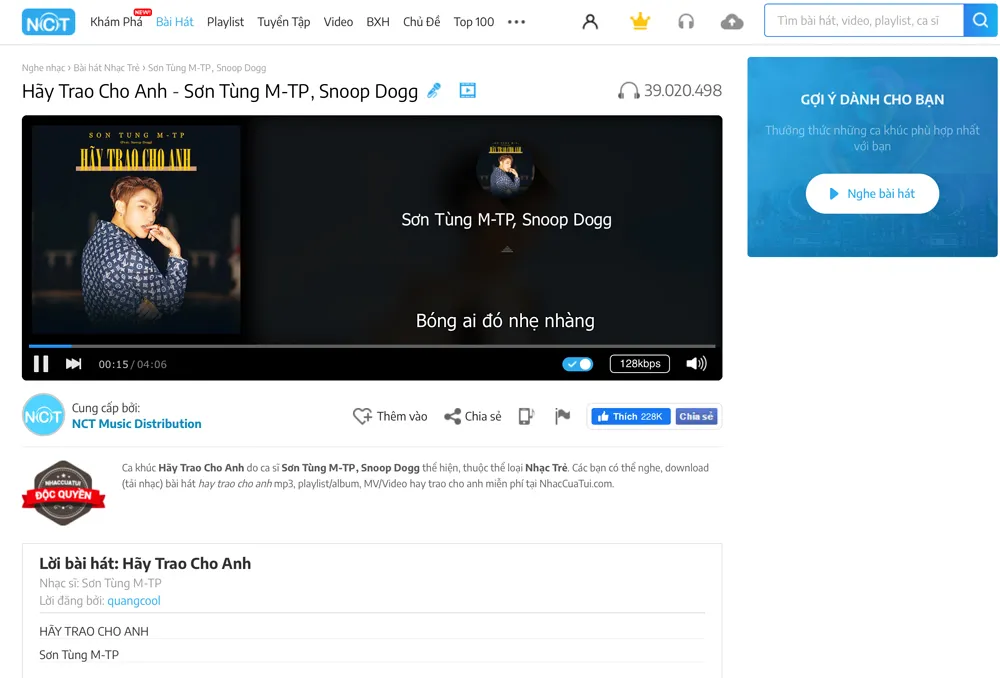The width and height of the screenshot is (1000, 678).
Task: Report song with flag icon
Action: pyautogui.click(x=562, y=416)
